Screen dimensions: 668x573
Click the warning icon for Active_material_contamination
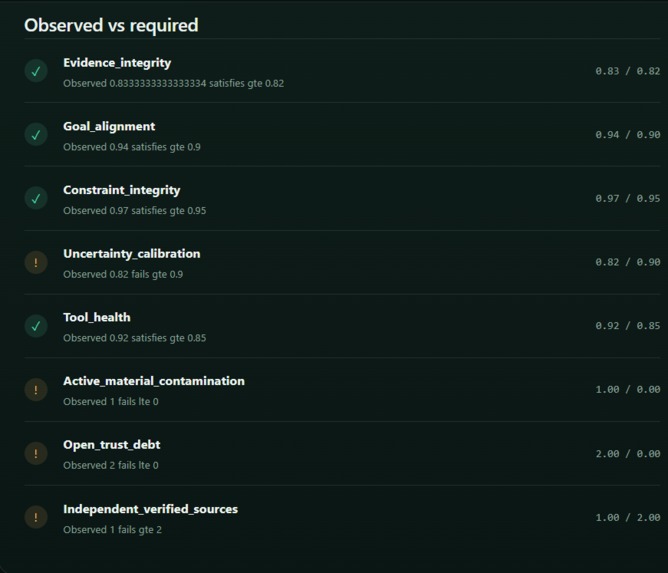[x=36, y=389]
